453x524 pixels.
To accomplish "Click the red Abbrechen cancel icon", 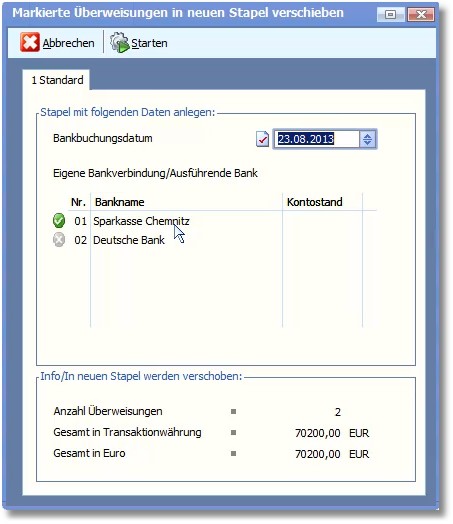I will click(x=30, y=42).
